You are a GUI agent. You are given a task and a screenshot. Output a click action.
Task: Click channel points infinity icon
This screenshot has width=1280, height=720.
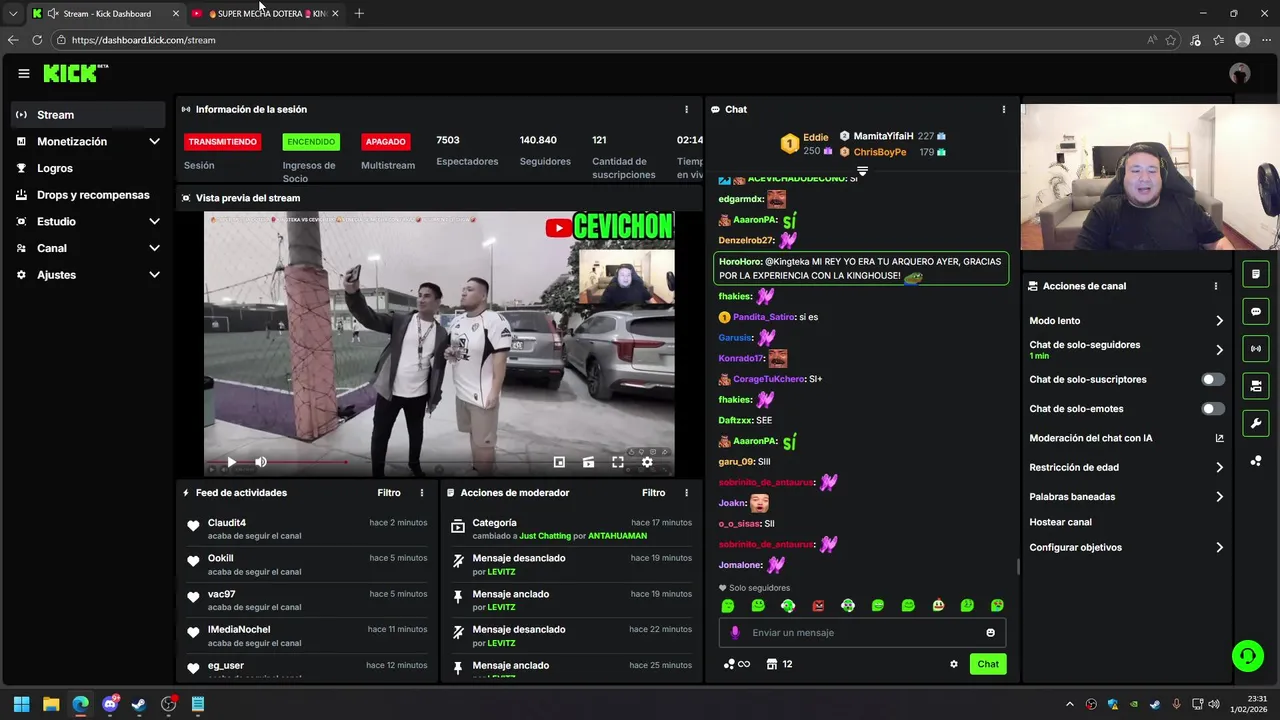coord(737,664)
